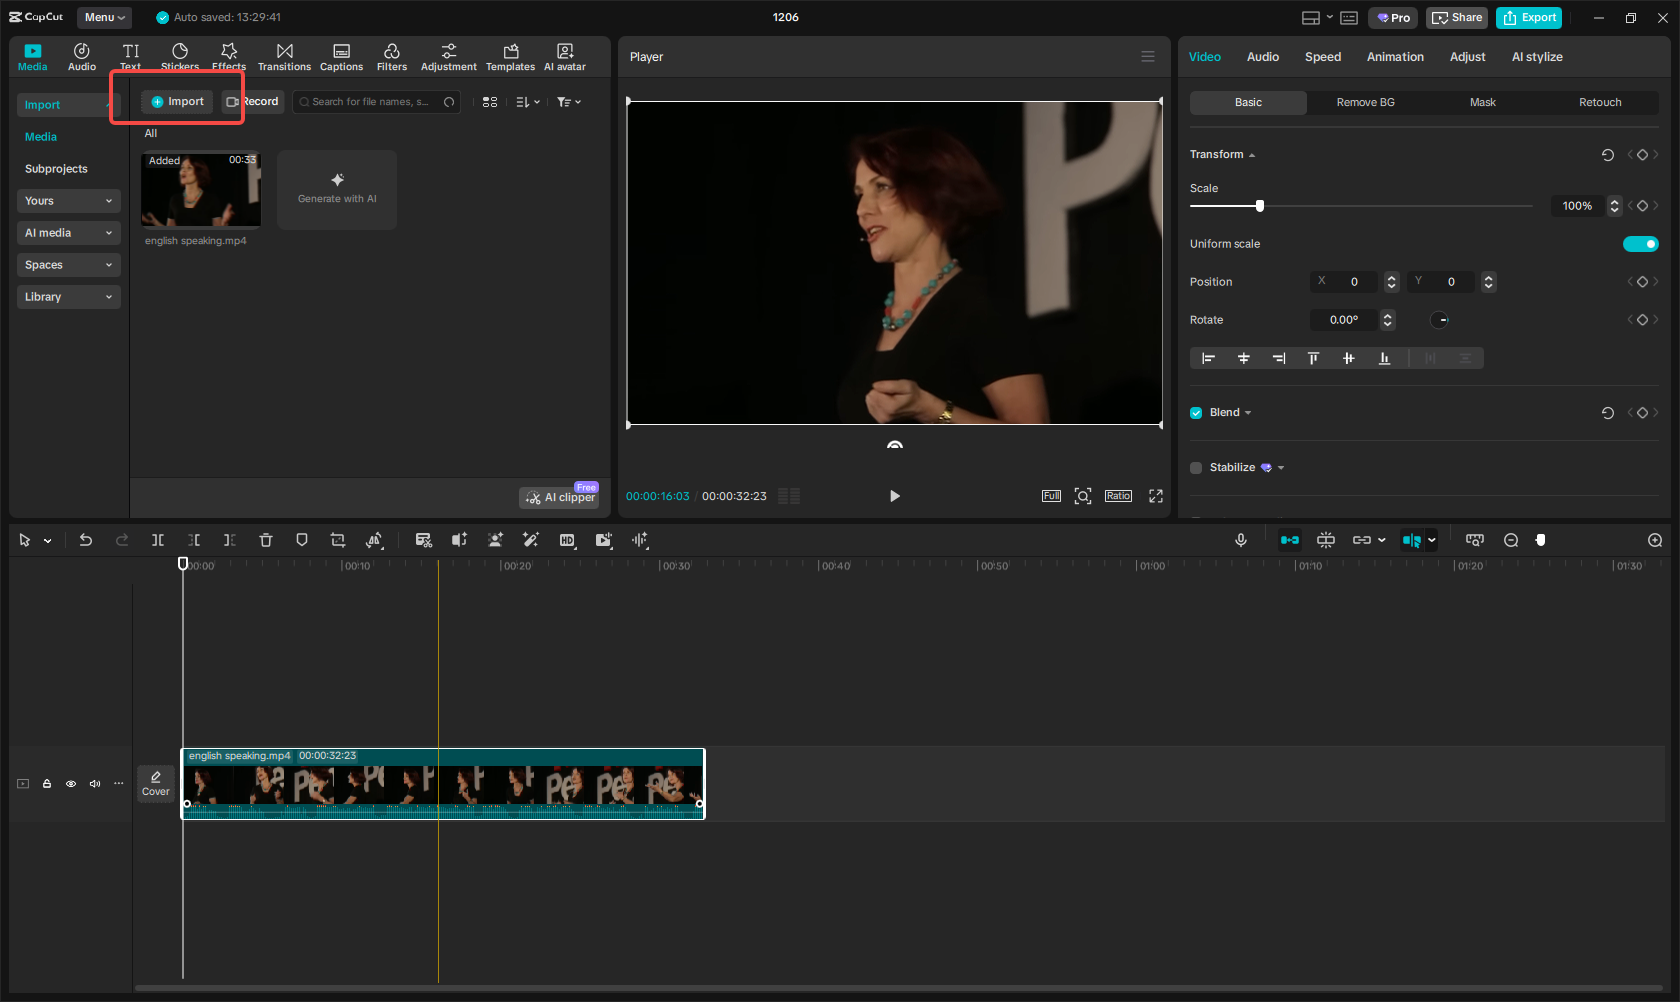Record a voiceover with the microphone icon

point(1240,540)
